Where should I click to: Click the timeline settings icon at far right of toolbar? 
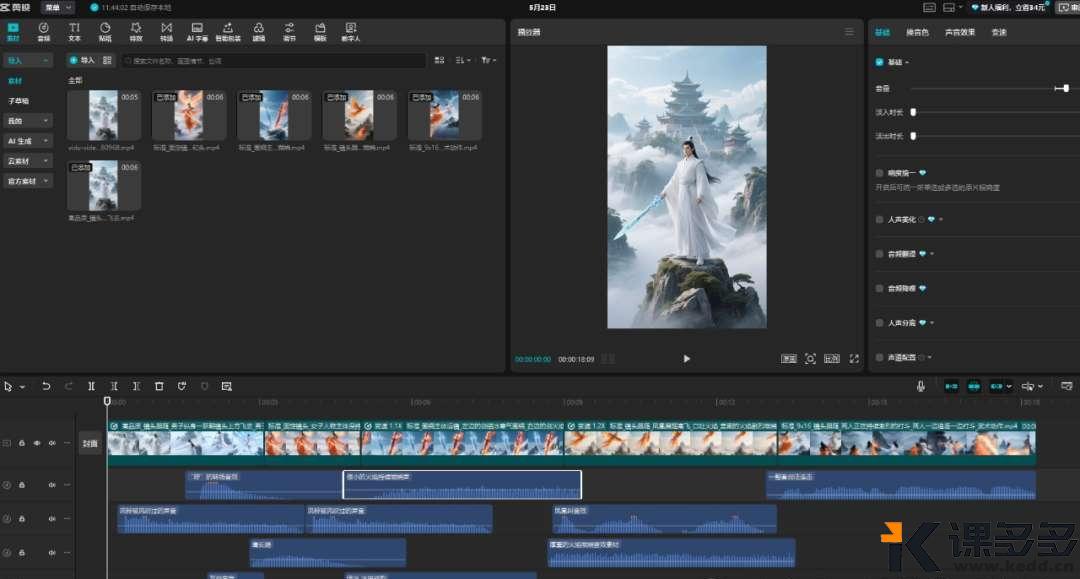tap(1067, 386)
